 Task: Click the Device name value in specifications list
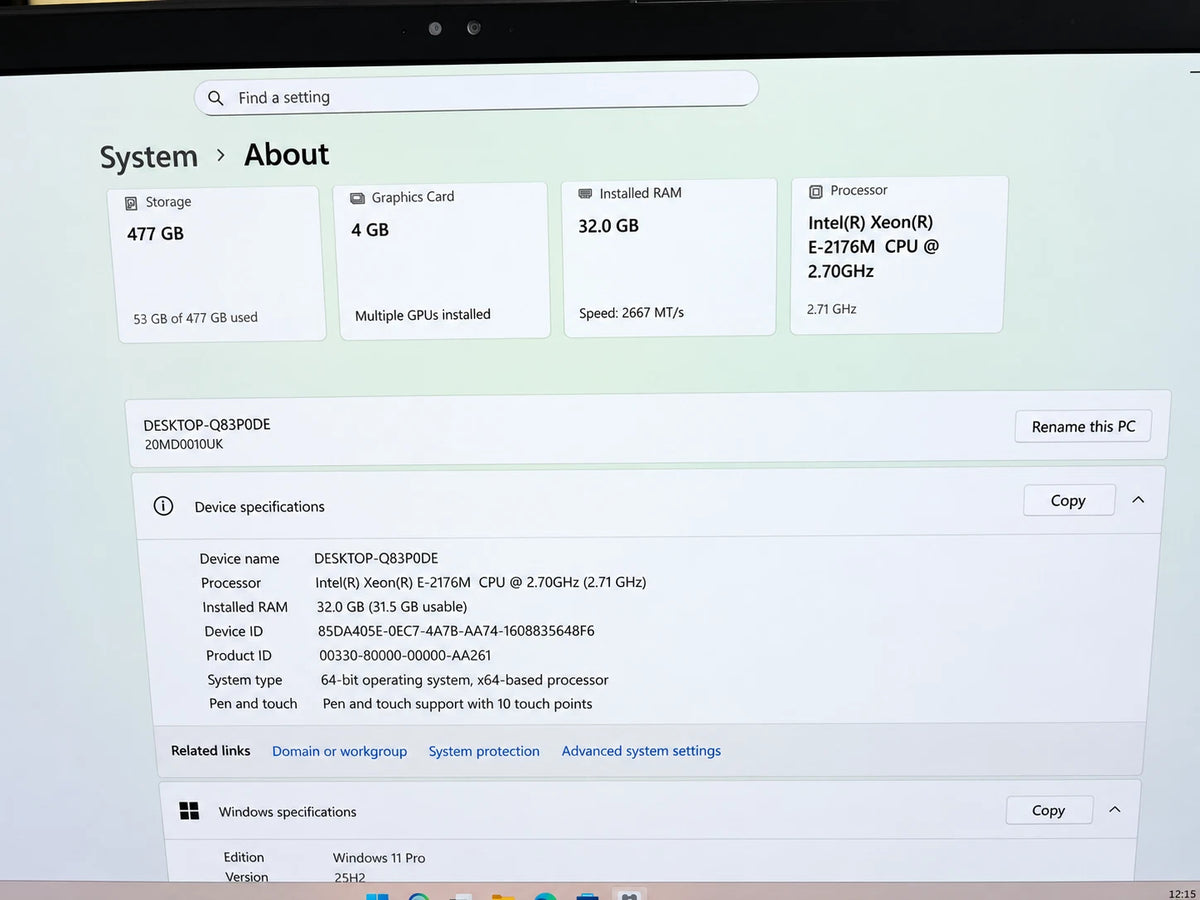pyautogui.click(x=376, y=558)
